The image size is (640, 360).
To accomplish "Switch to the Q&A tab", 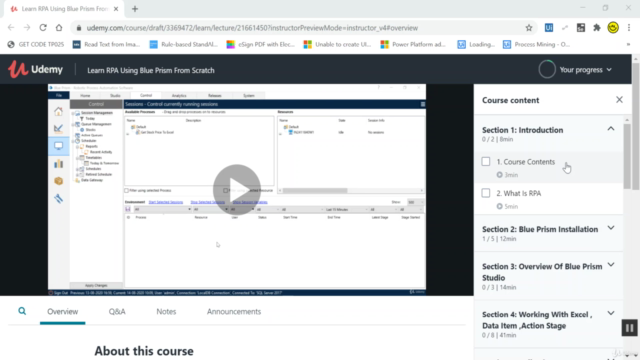I will point(117,311).
